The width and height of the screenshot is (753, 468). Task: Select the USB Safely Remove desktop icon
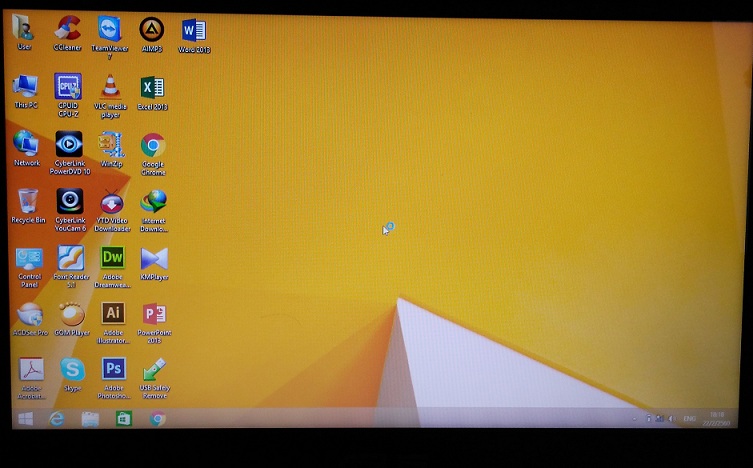click(x=155, y=378)
